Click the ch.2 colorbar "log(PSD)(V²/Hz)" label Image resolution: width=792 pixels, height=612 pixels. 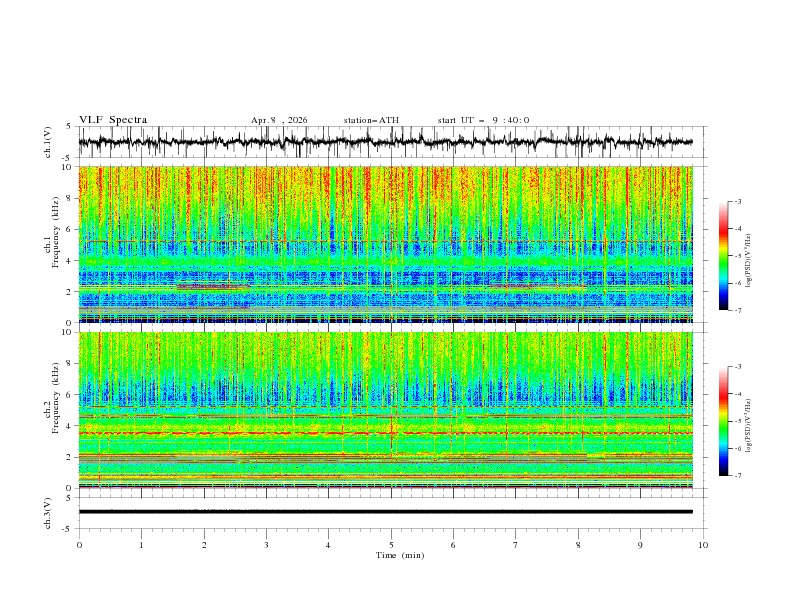tap(749, 425)
